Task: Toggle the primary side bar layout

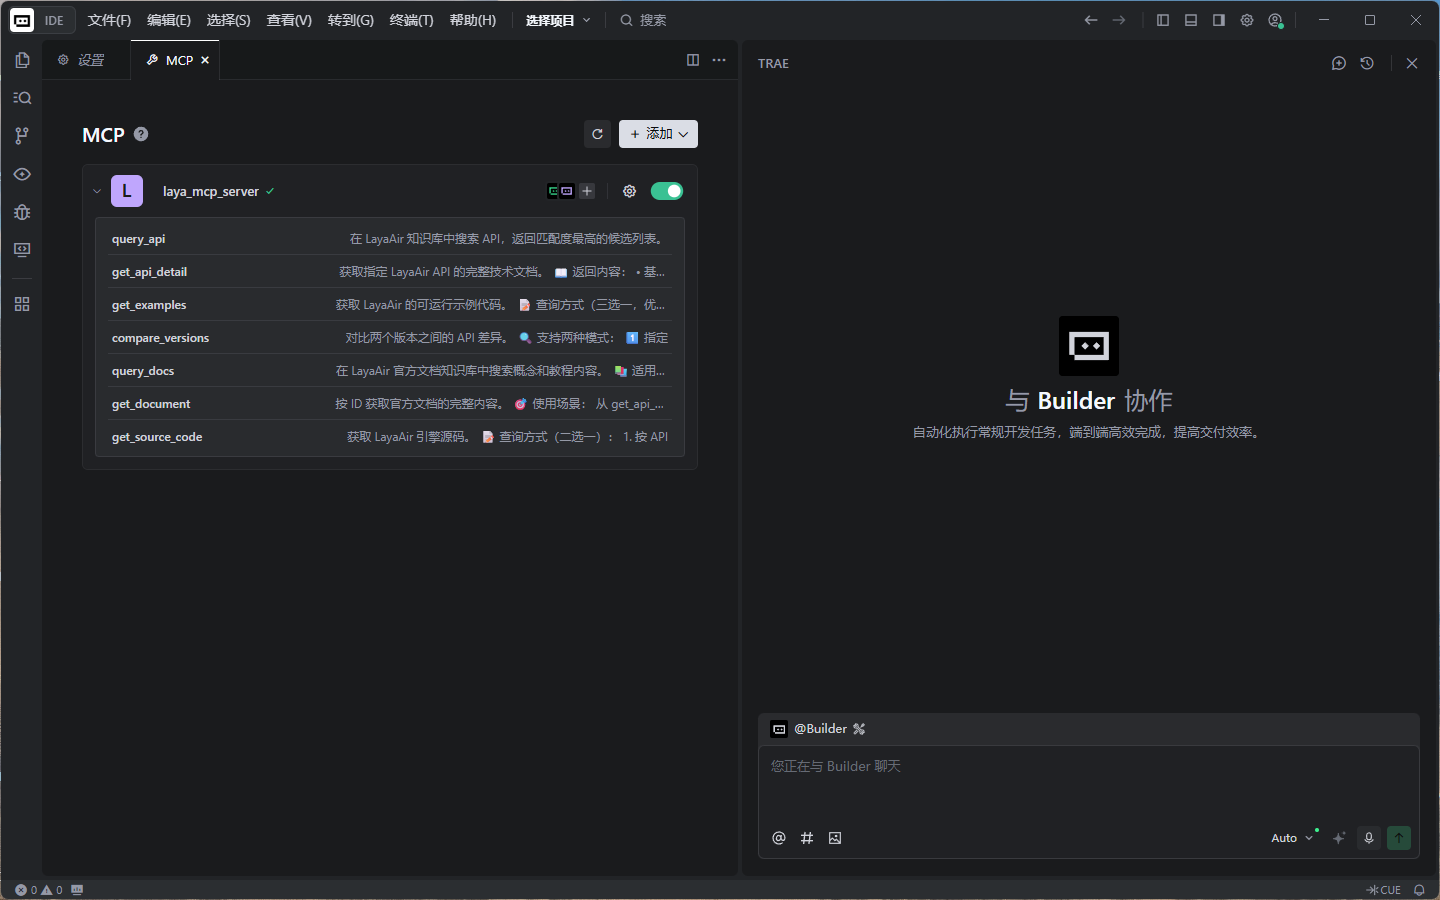Action: pos(1163,20)
